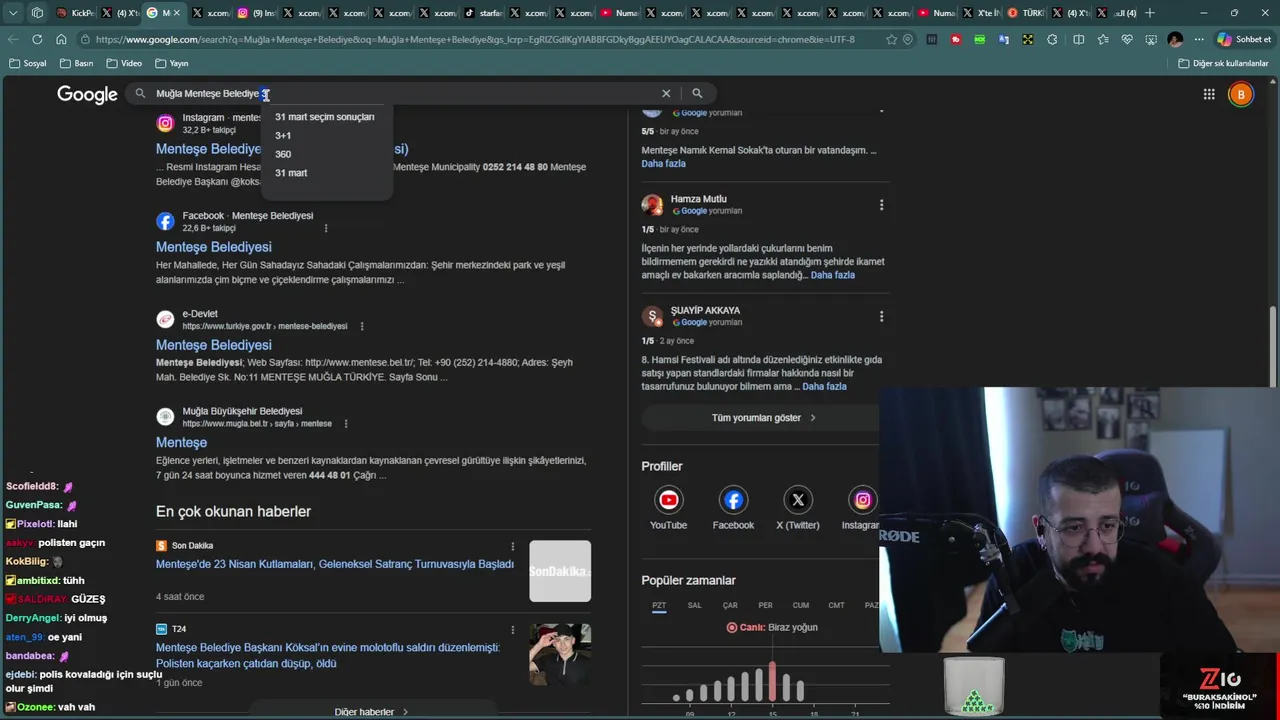Open options for ŞUAYİP AKKAYA review

(x=881, y=316)
